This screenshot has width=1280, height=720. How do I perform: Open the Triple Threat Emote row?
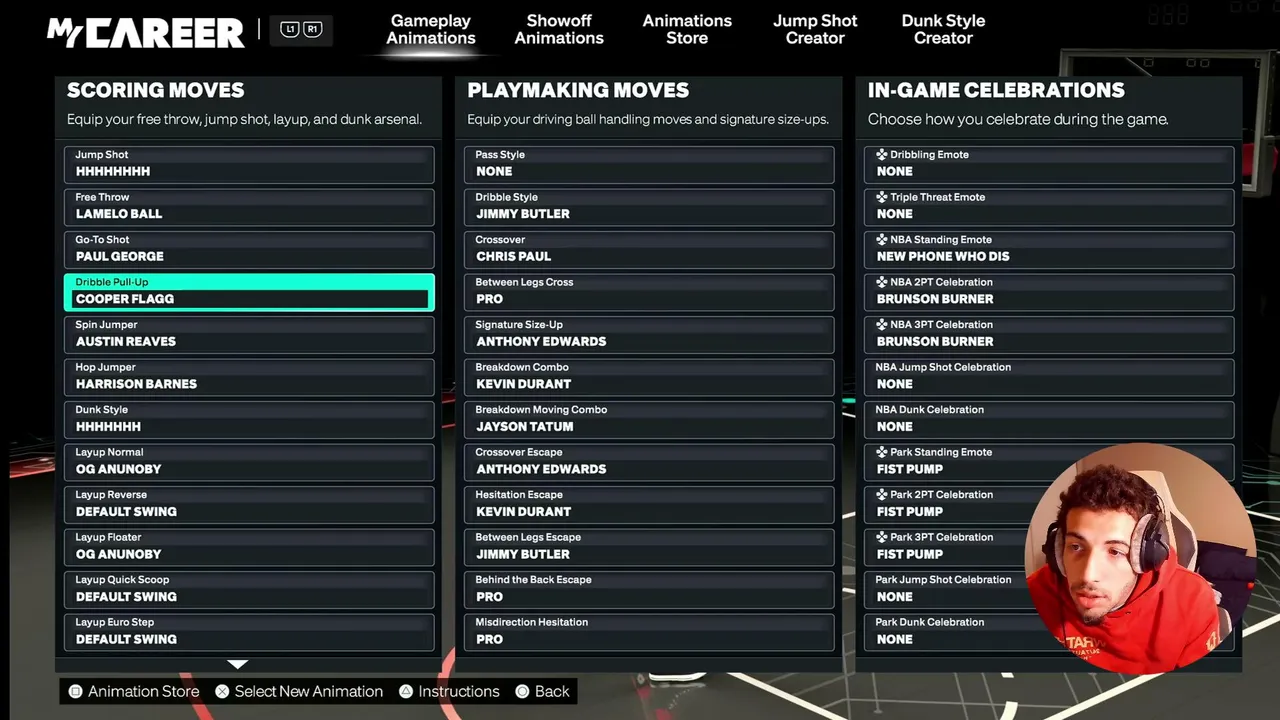click(1049, 207)
